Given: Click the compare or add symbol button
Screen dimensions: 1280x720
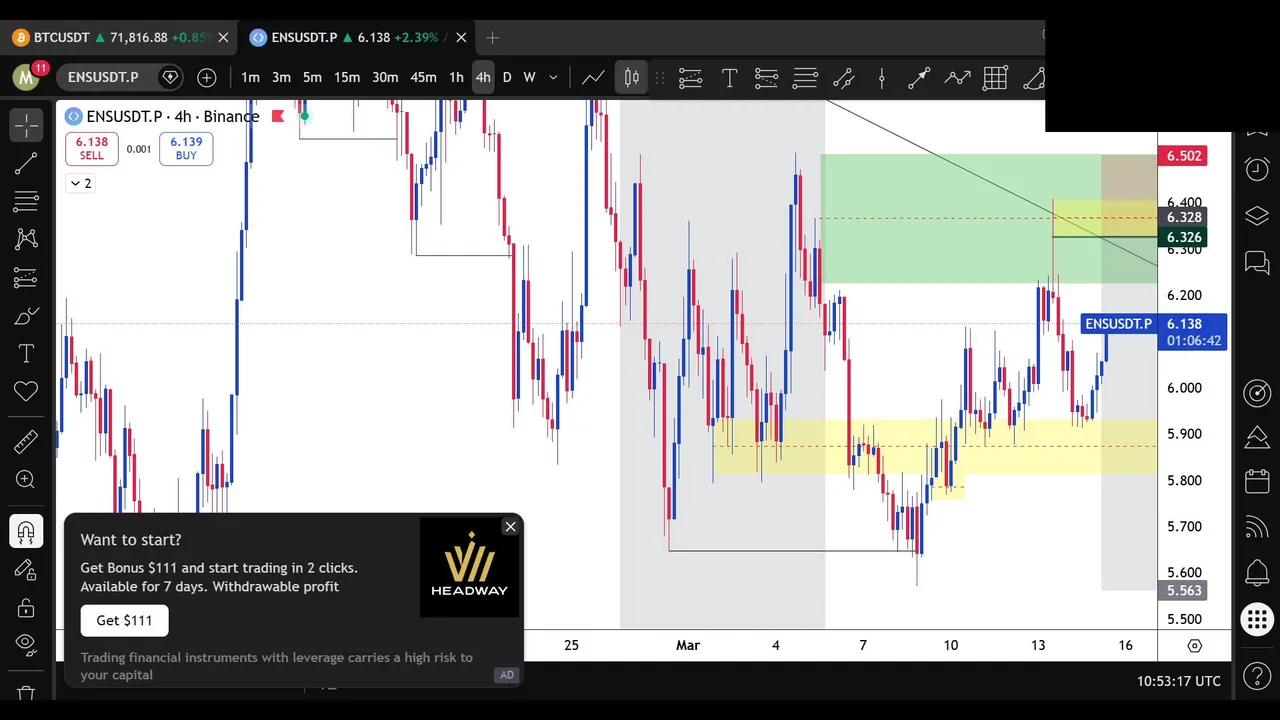Looking at the screenshot, I should (x=207, y=77).
